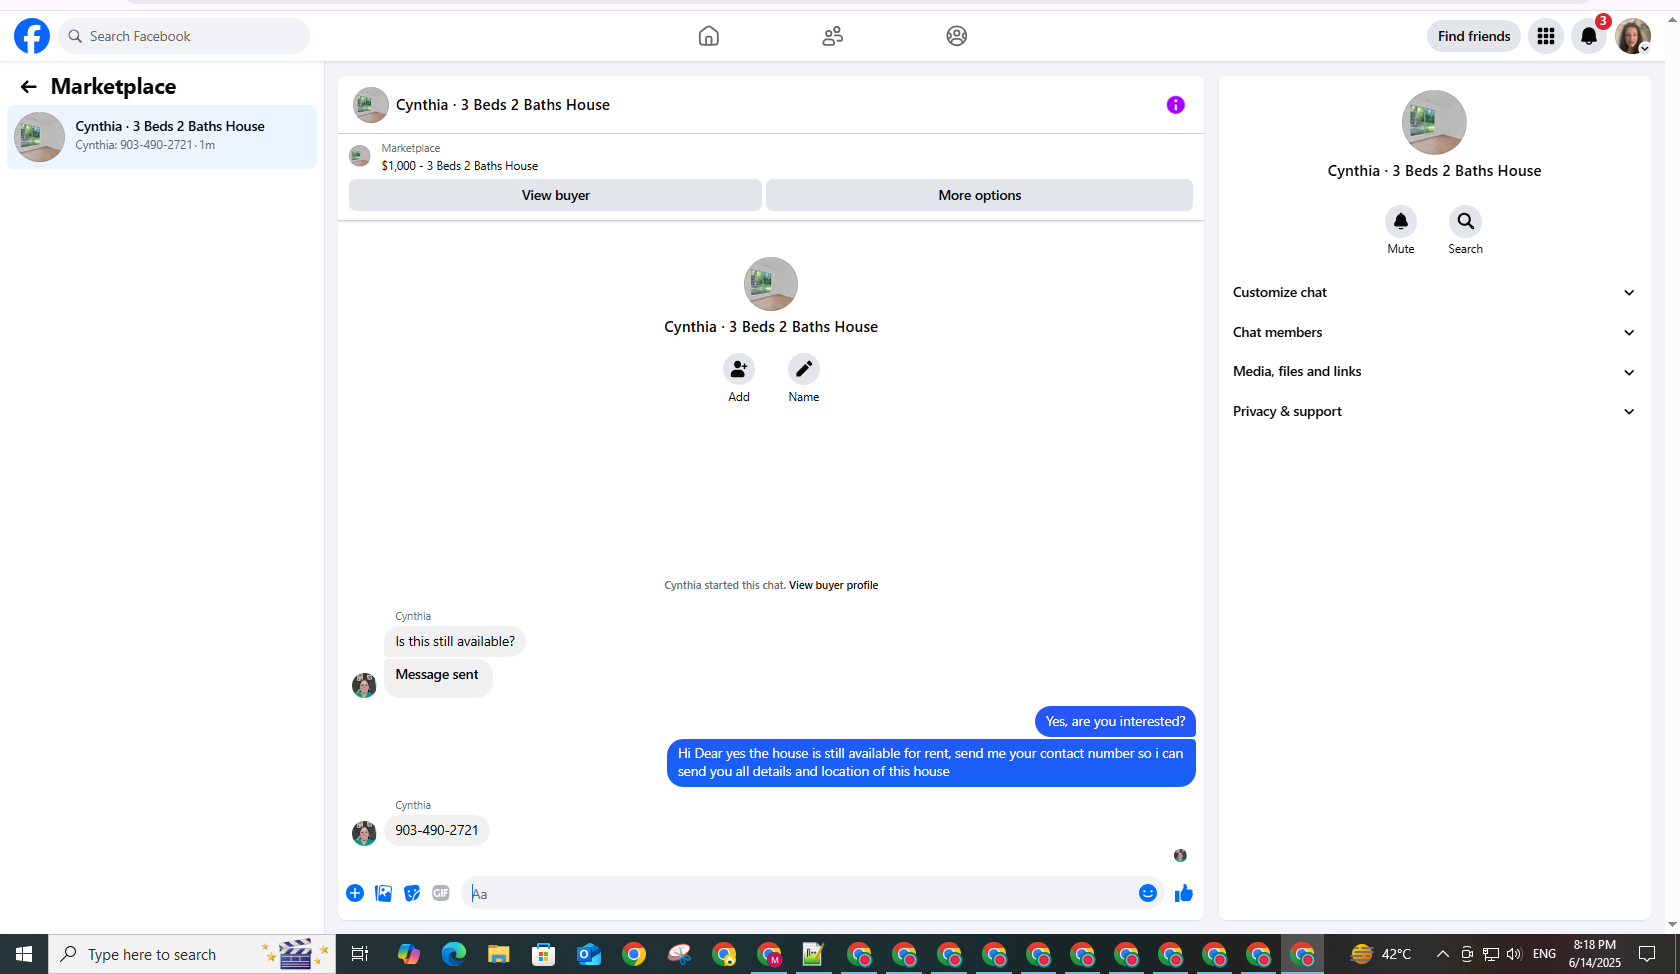The width and height of the screenshot is (1680, 974).
Task: Click the center conversation house picture
Action: (x=771, y=284)
